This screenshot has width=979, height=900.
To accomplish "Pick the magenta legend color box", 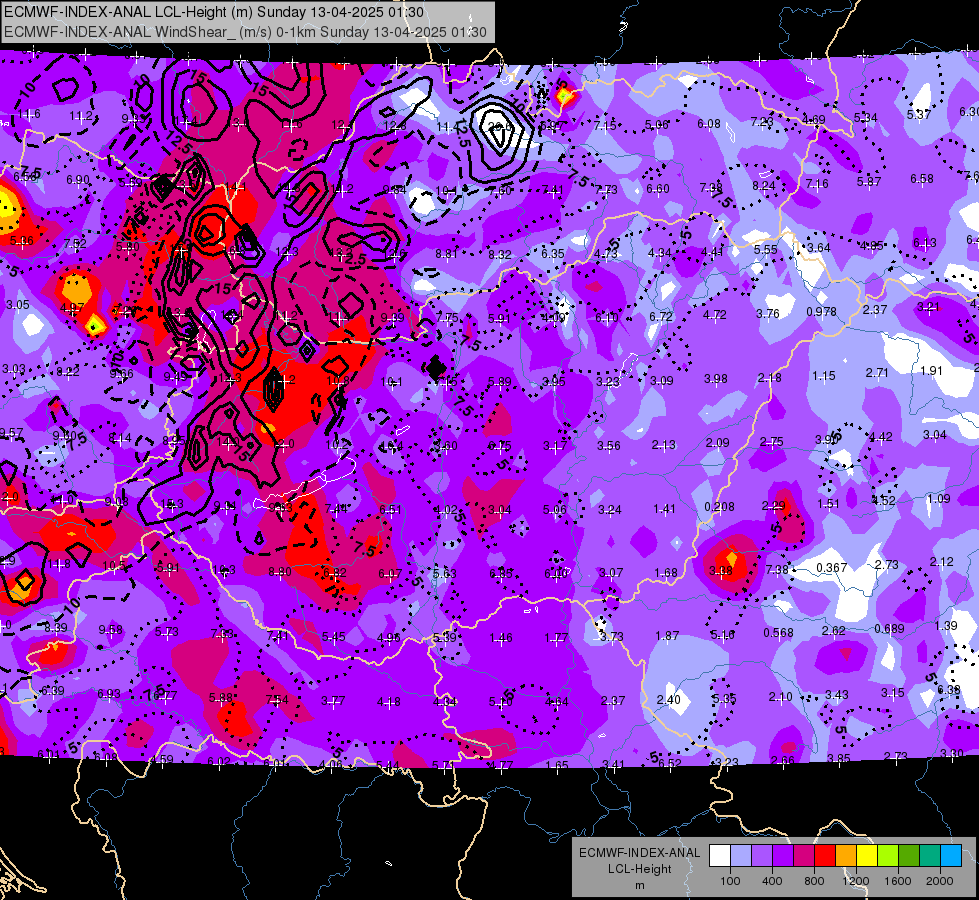I will point(804,856).
